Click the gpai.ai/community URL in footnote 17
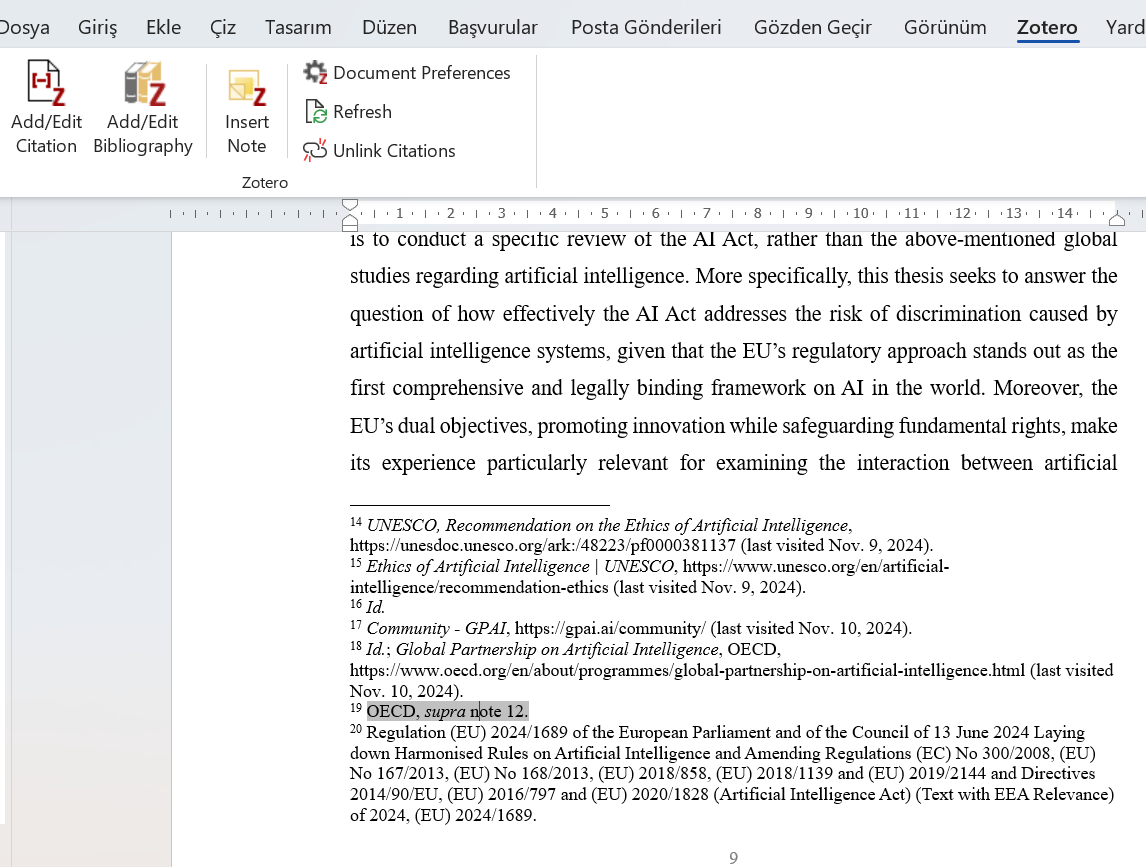Screen dimensions: 1146x867 [610, 629]
